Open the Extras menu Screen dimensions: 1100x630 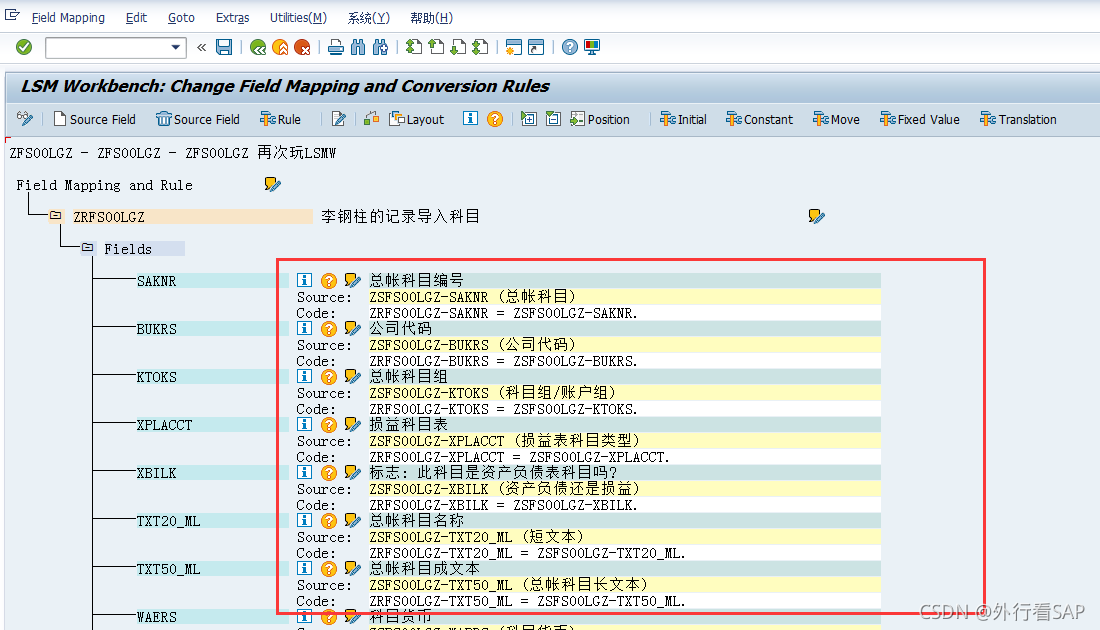pyautogui.click(x=232, y=18)
